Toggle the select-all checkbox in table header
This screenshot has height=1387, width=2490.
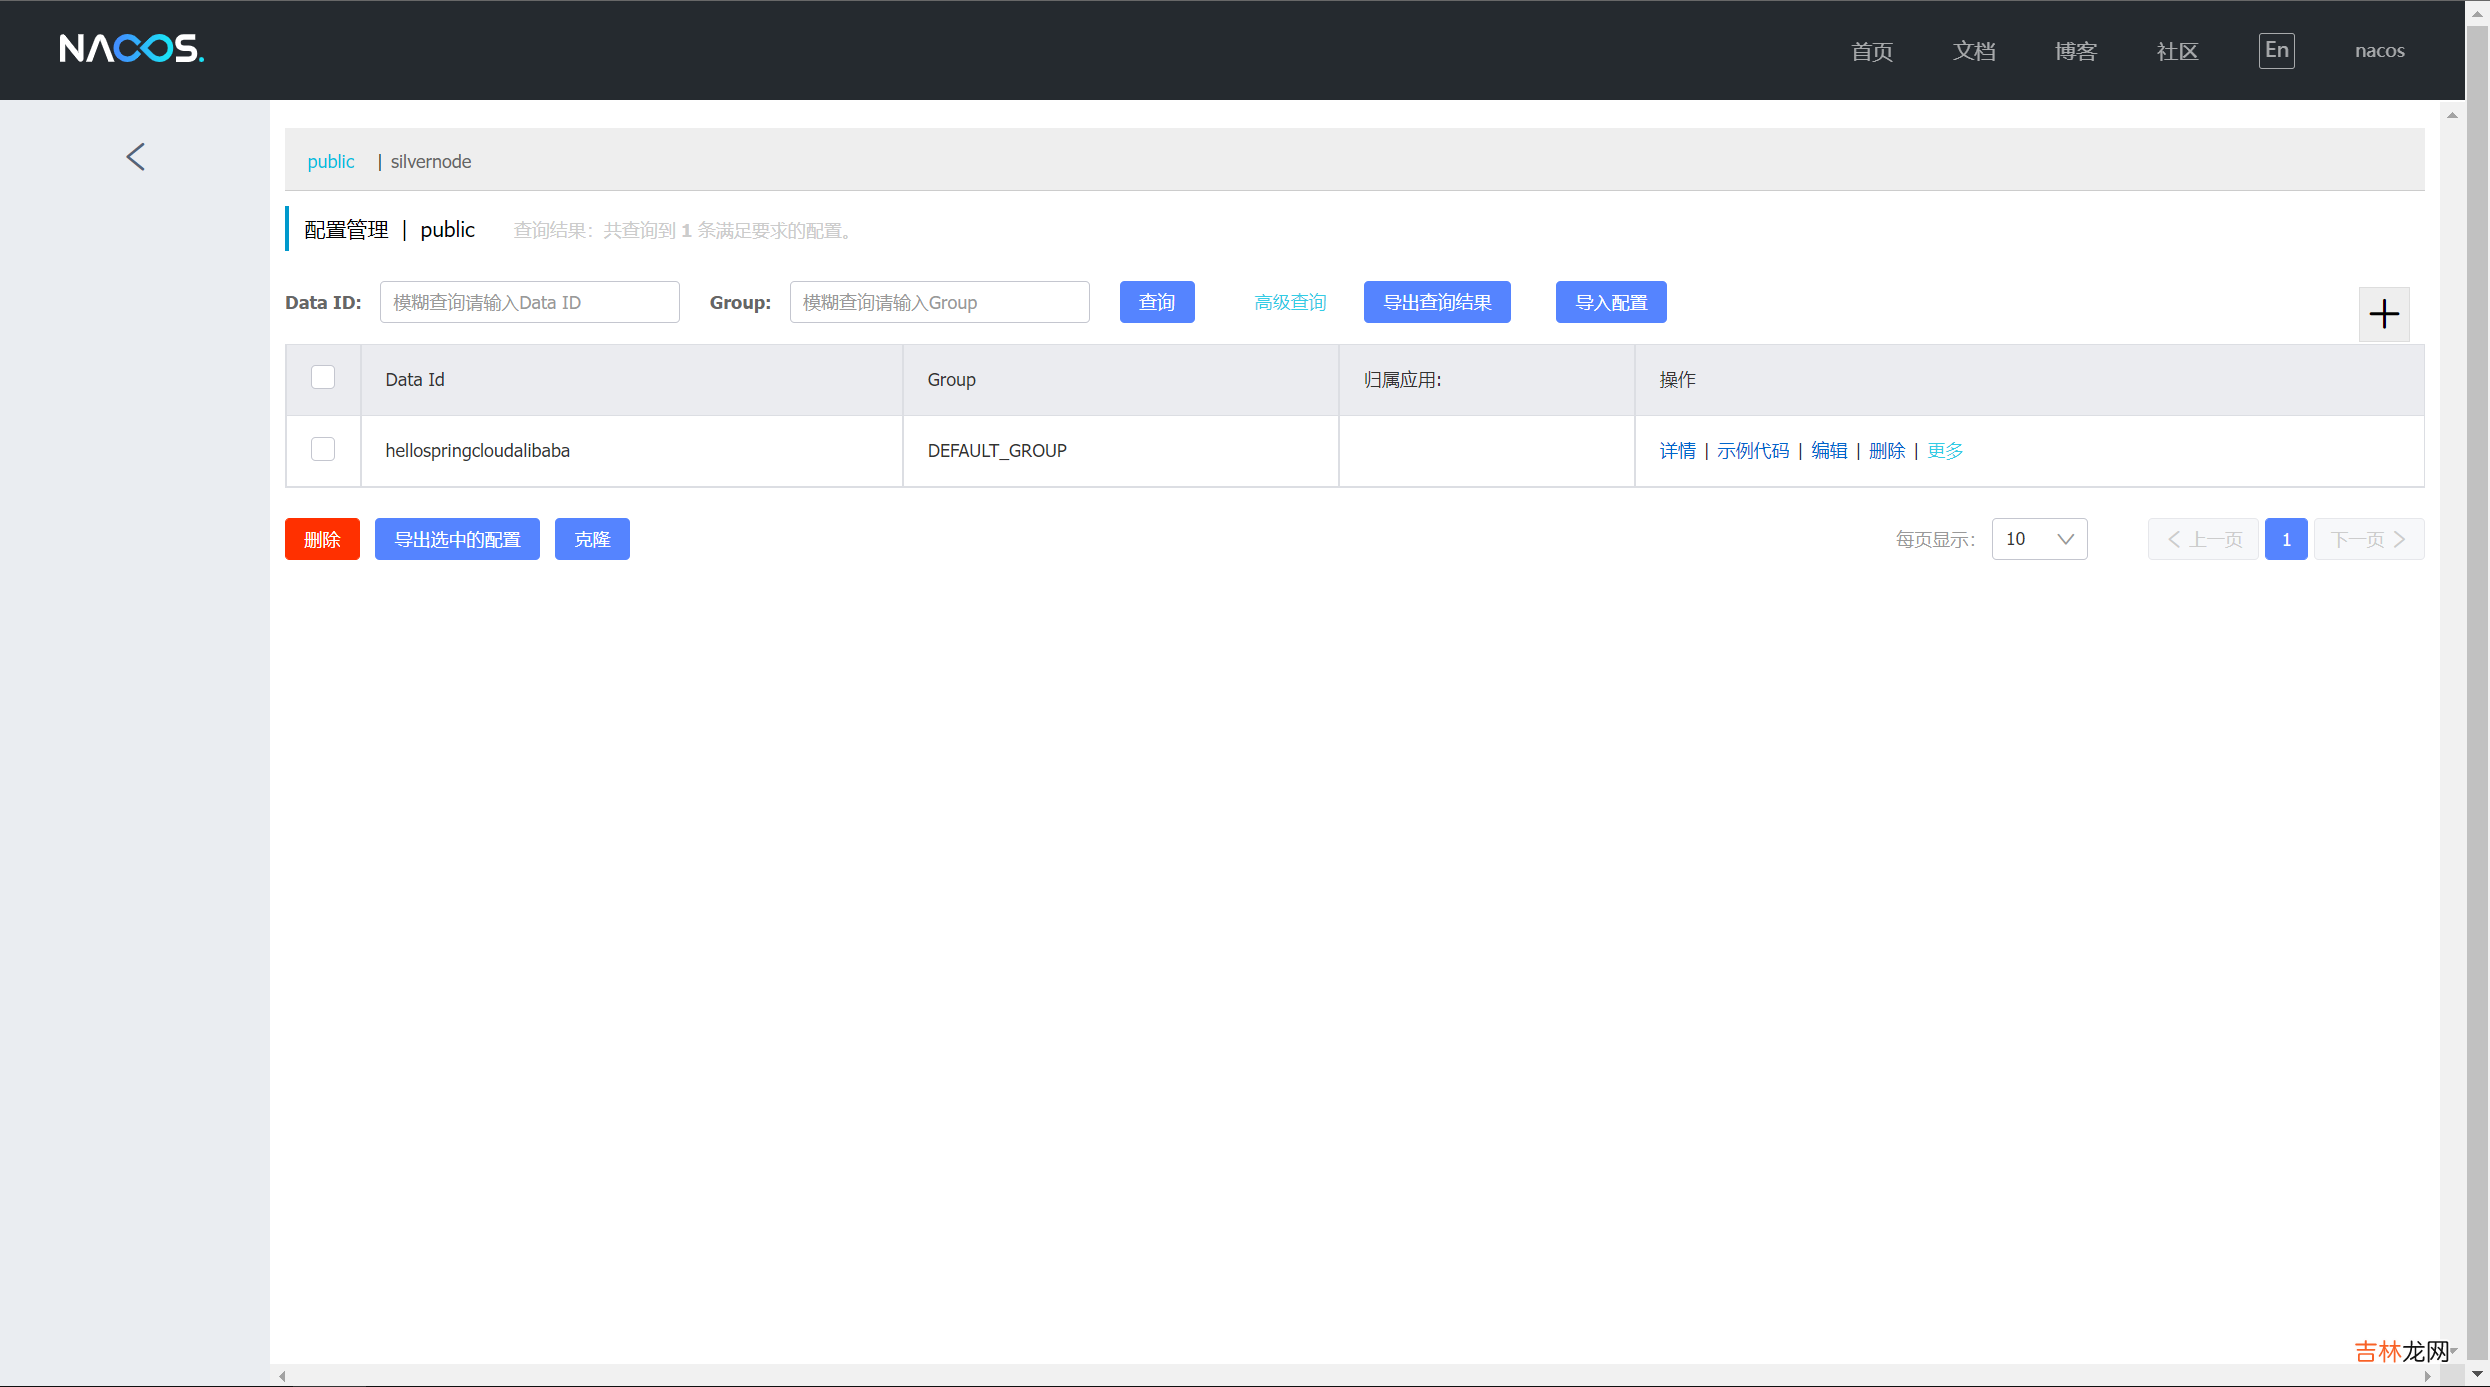(x=323, y=378)
